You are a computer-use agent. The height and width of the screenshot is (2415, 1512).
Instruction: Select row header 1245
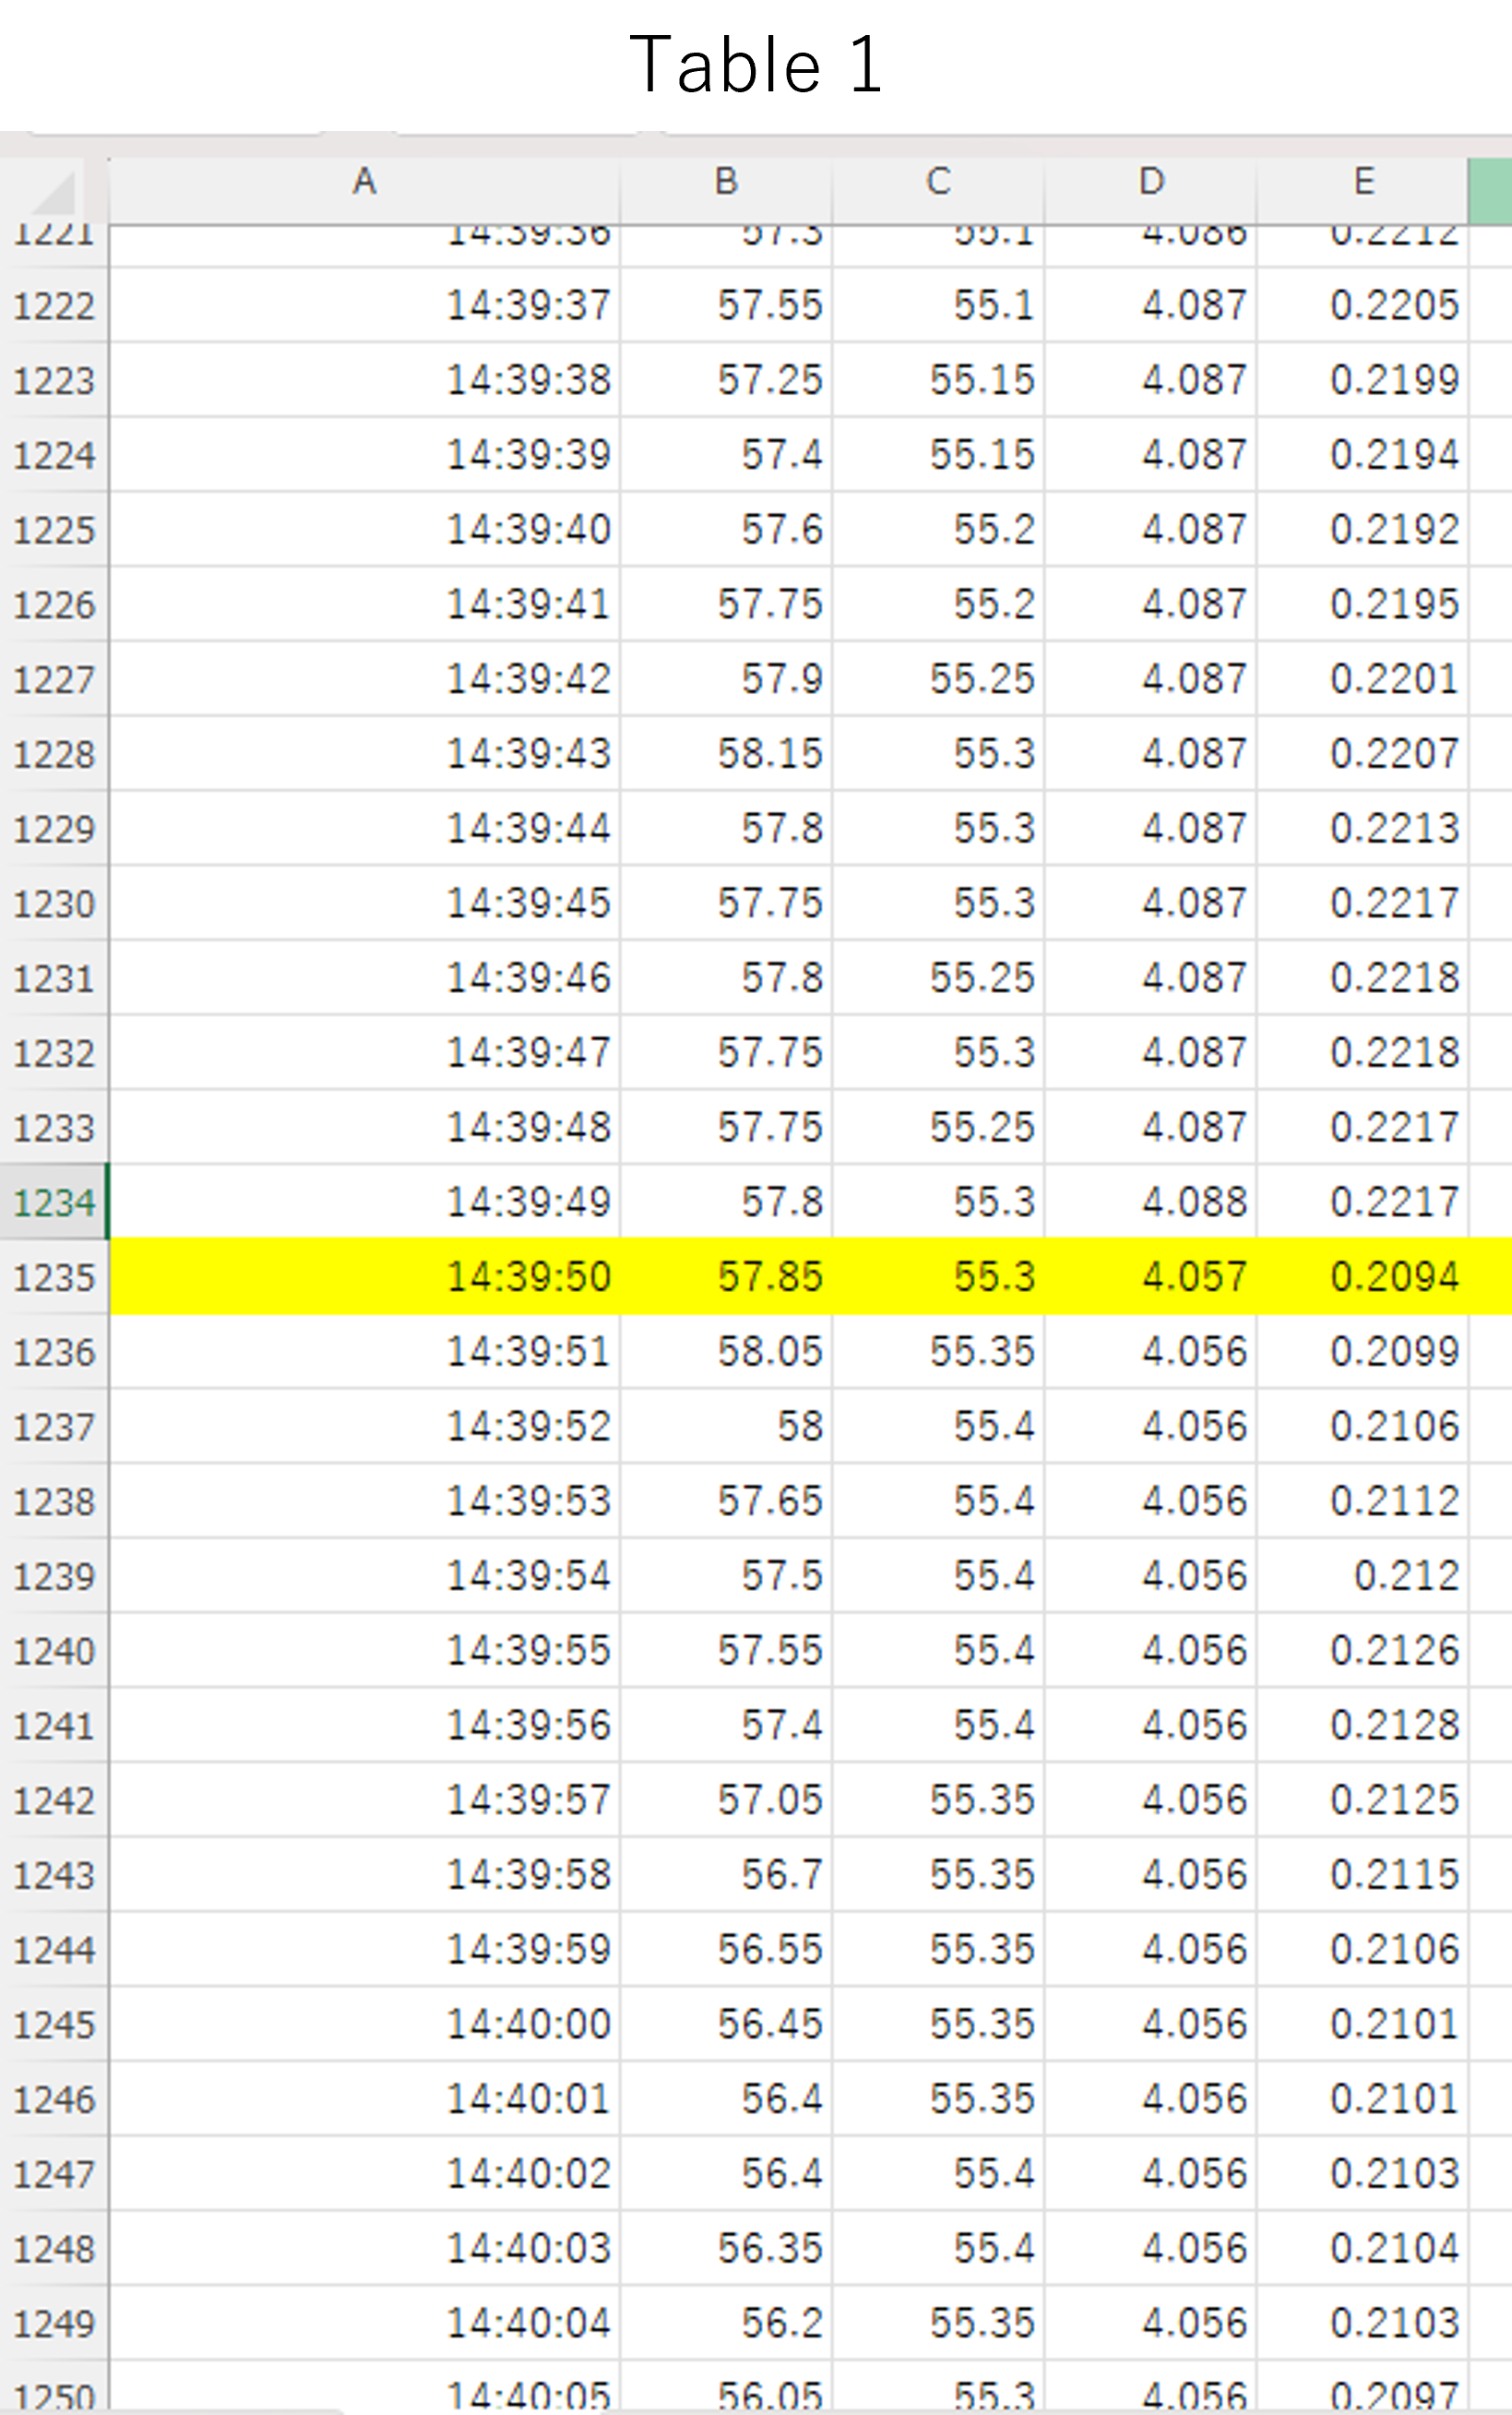pos(54,2023)
